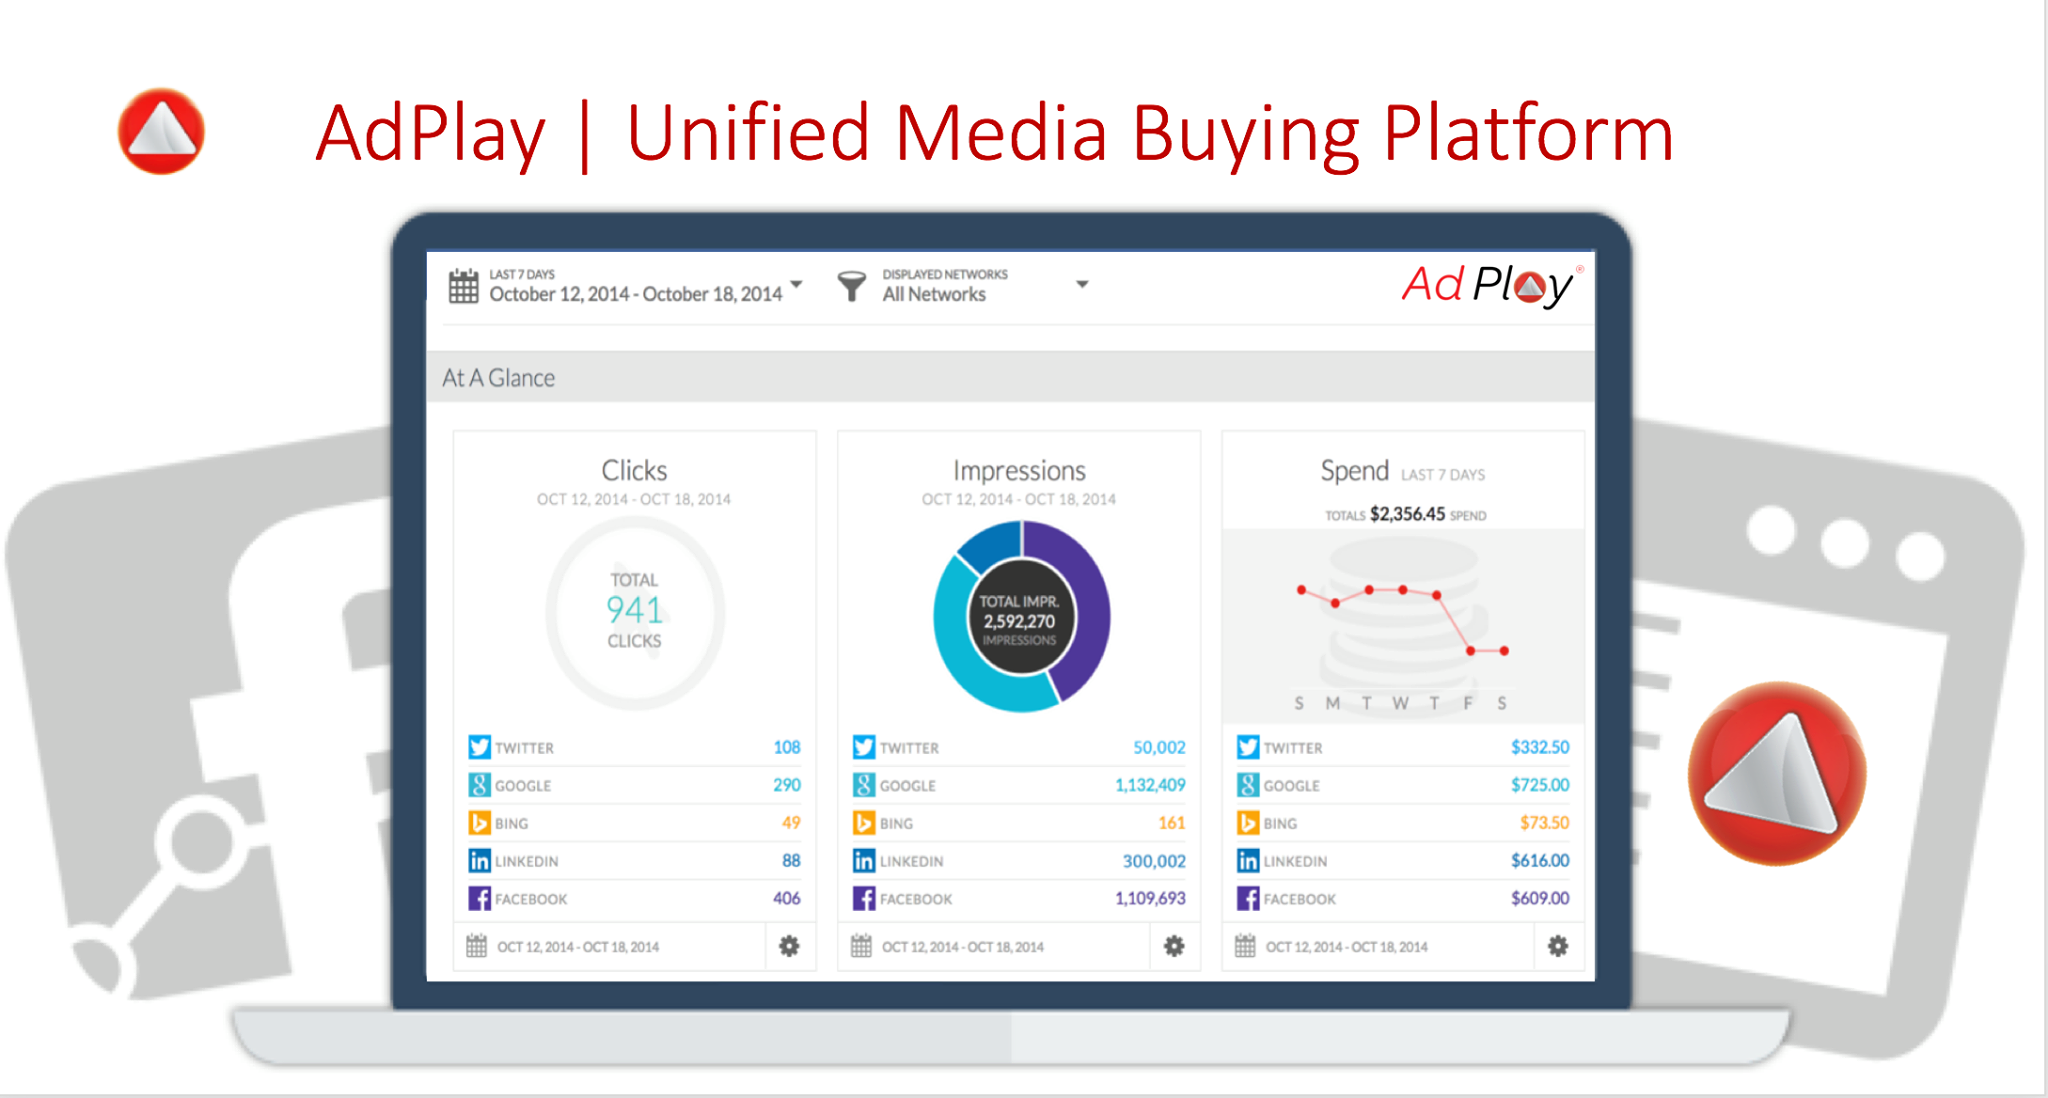Viewport: 2048px width, 1098px height.
Task: Click the LinkedIn icon in Impressions card
Action: click(864, 861)
